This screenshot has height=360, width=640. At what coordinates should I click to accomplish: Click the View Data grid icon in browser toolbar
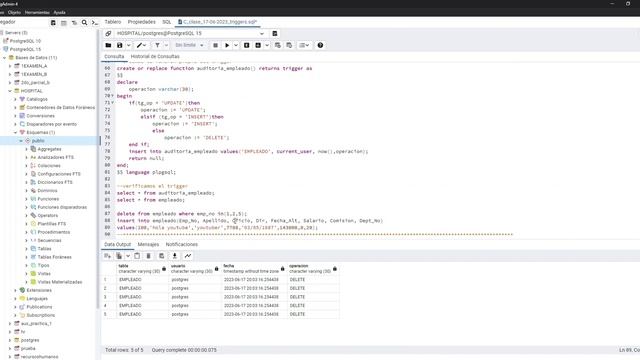tap(64, 23)
